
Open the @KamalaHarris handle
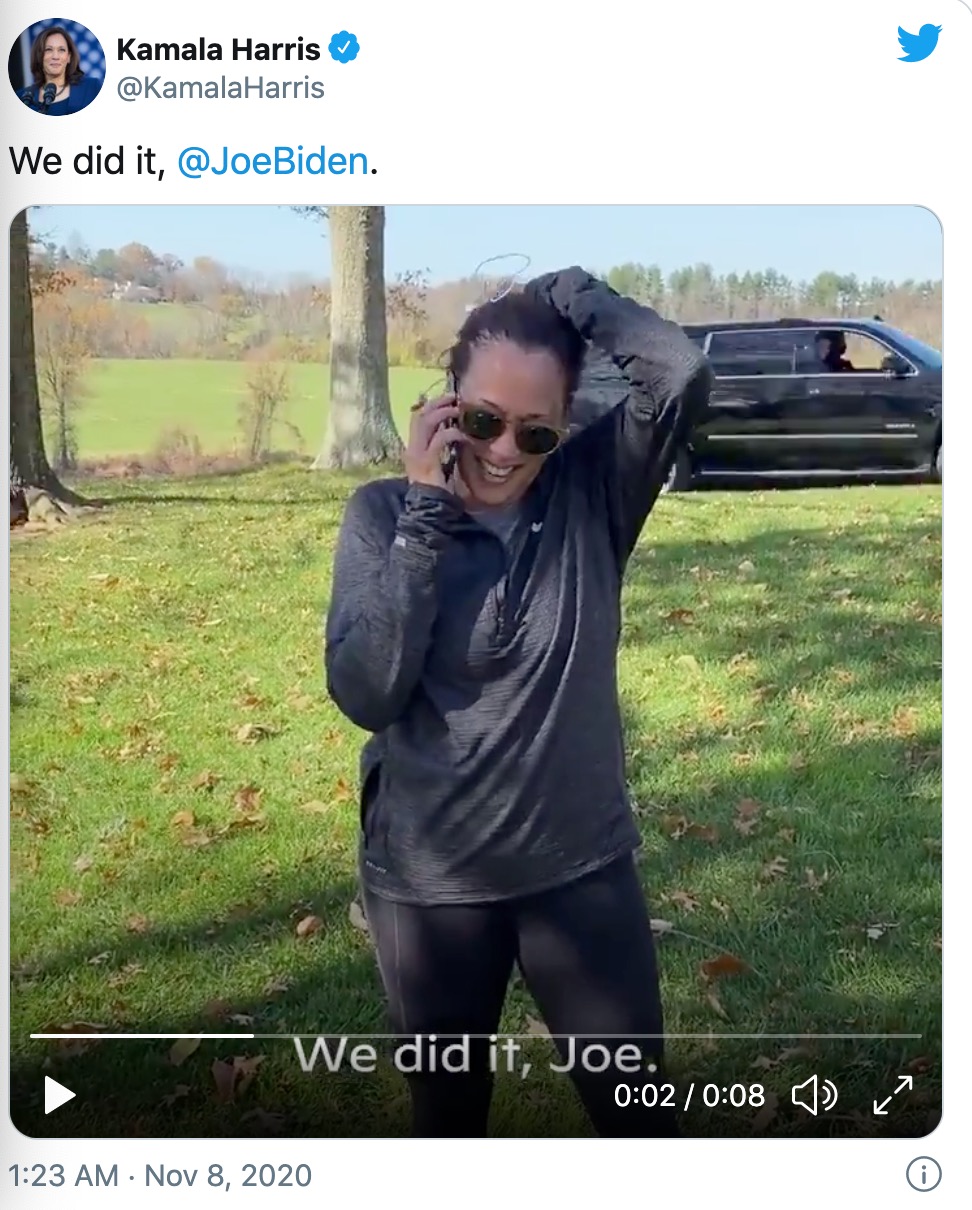tap(221, 88)
